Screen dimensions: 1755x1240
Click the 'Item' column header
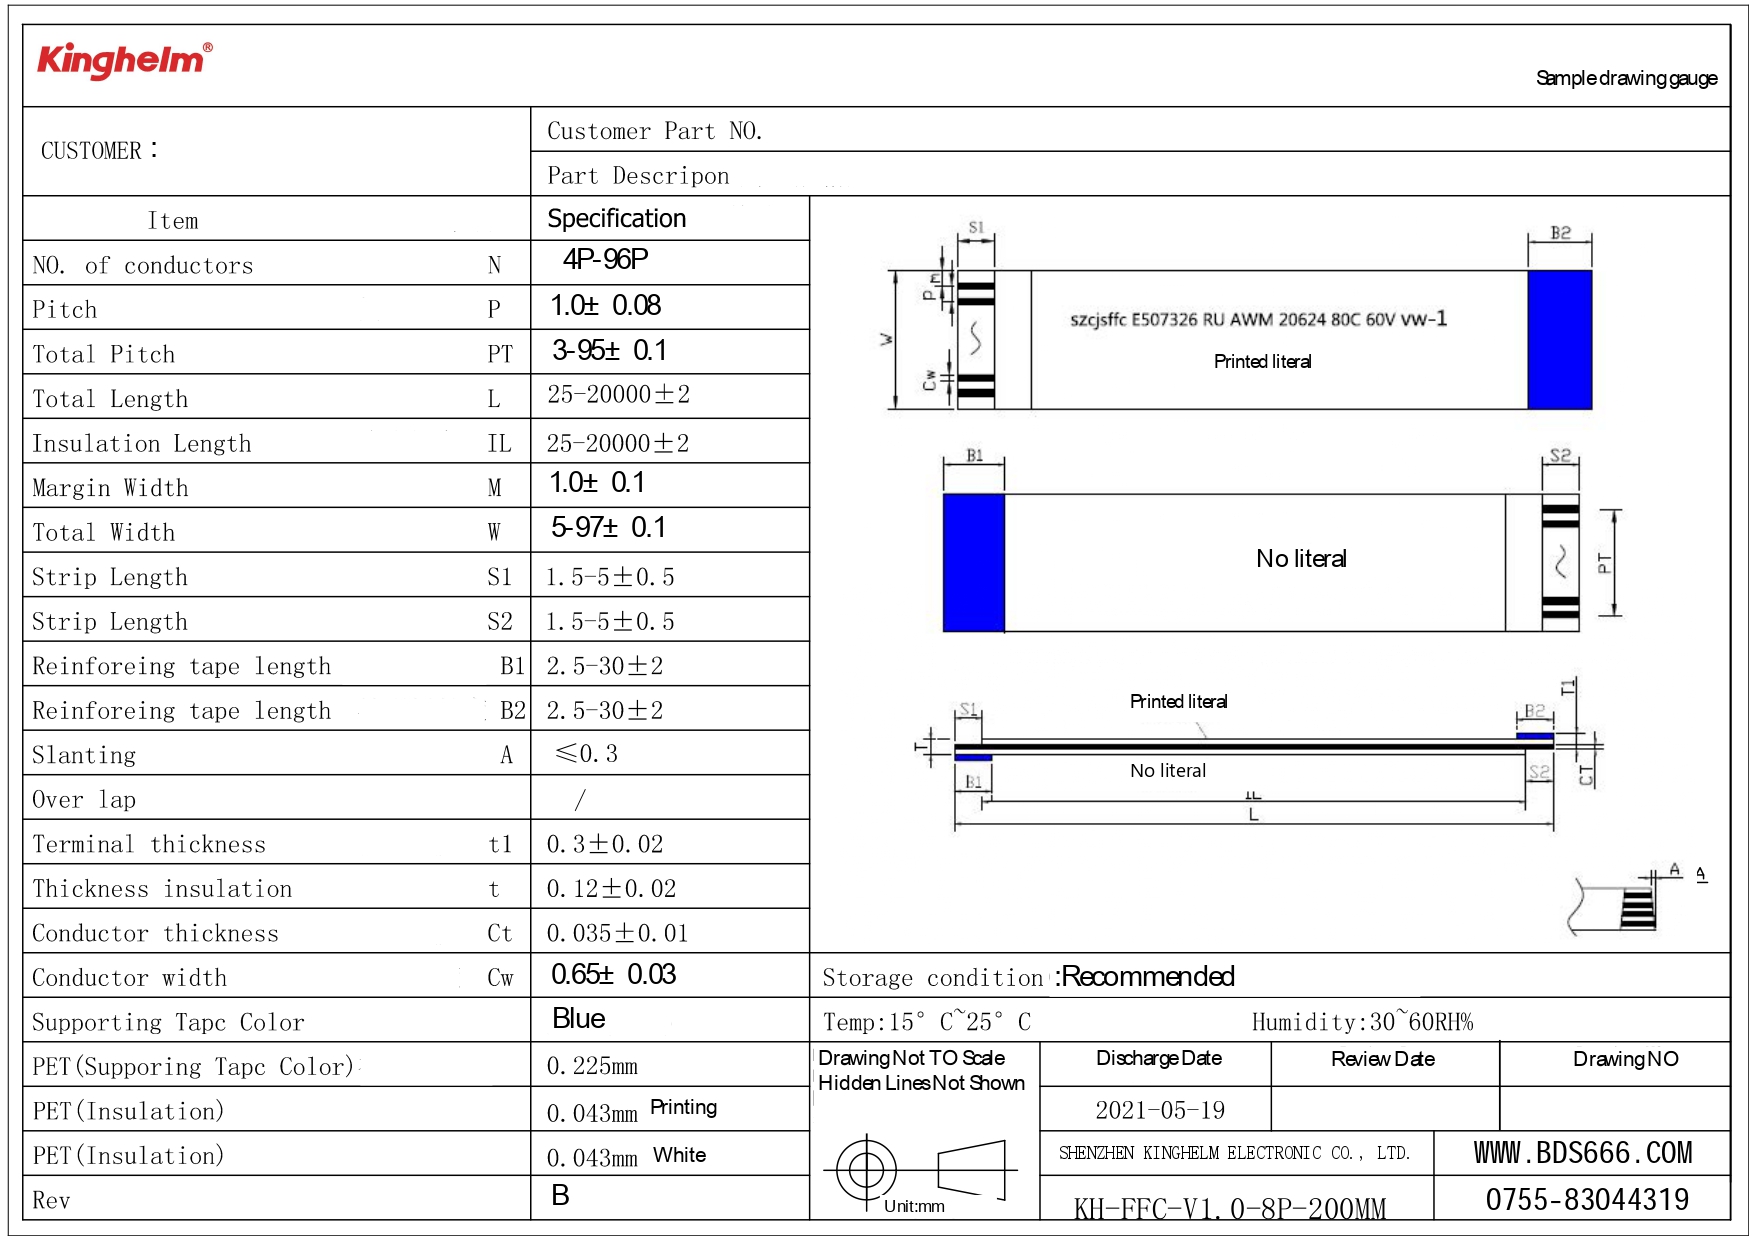pyautogui.click(x=173, y=221)
